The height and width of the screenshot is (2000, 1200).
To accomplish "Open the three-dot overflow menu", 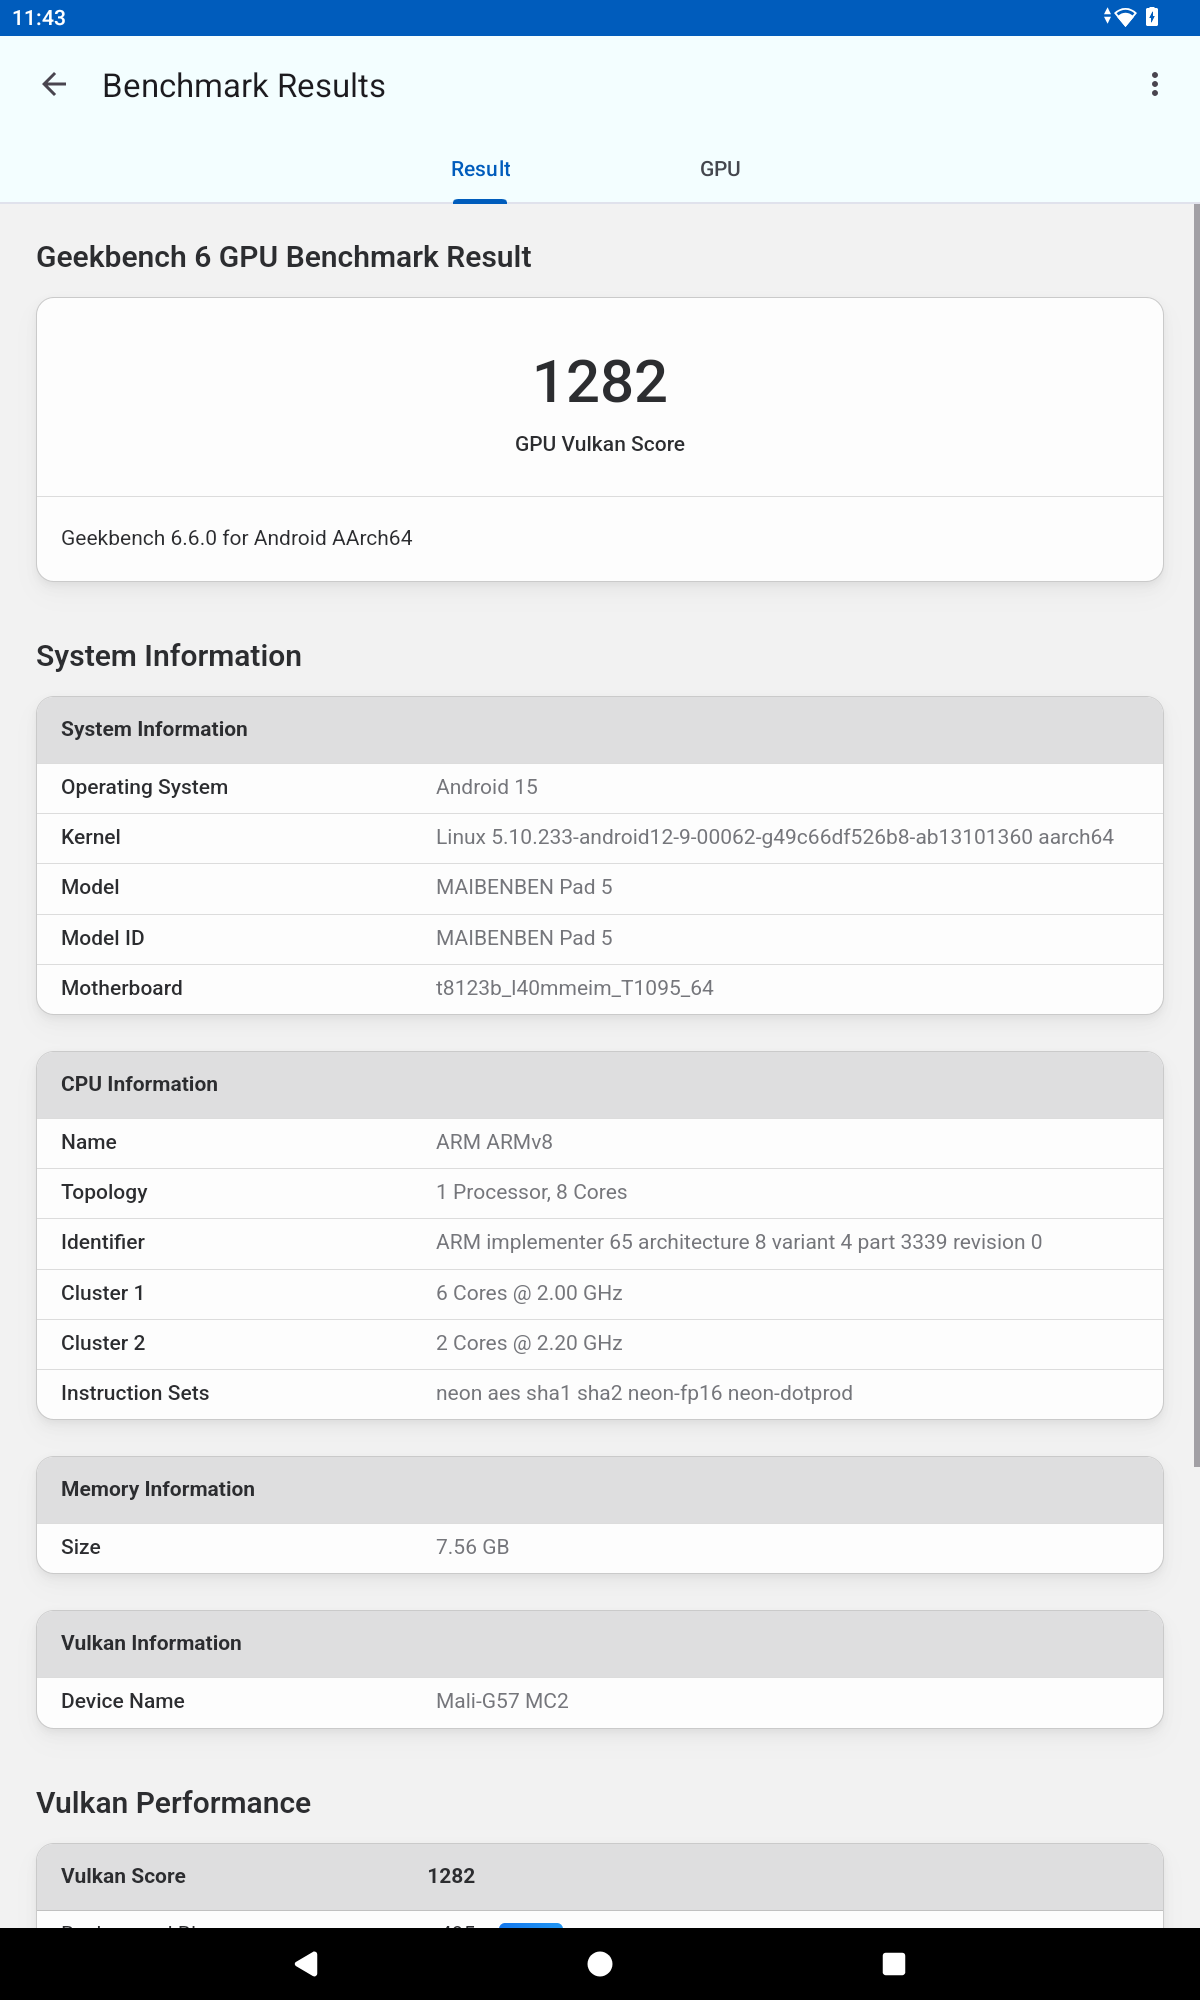I will [1155, 85].
